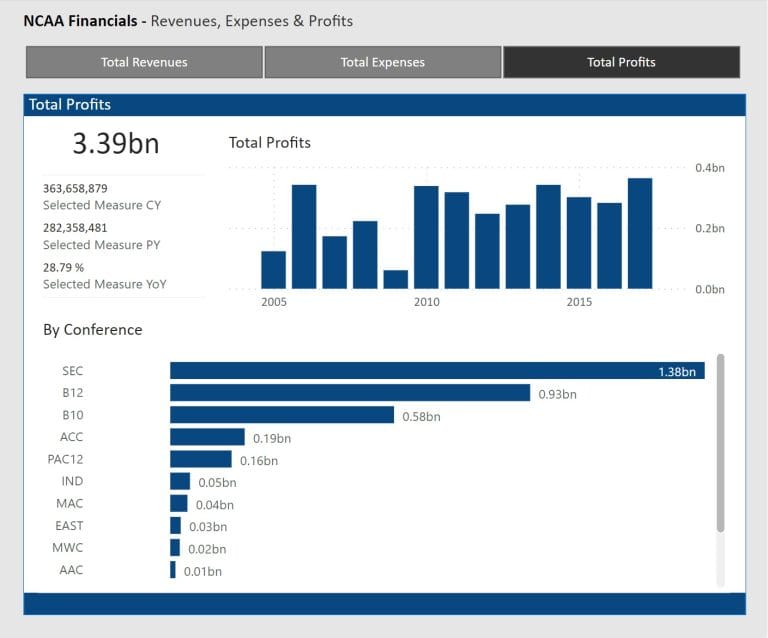Select the Total Profits tab
Image resolution: width=768 pixels, height=638 pixels.
pos(621,62)
